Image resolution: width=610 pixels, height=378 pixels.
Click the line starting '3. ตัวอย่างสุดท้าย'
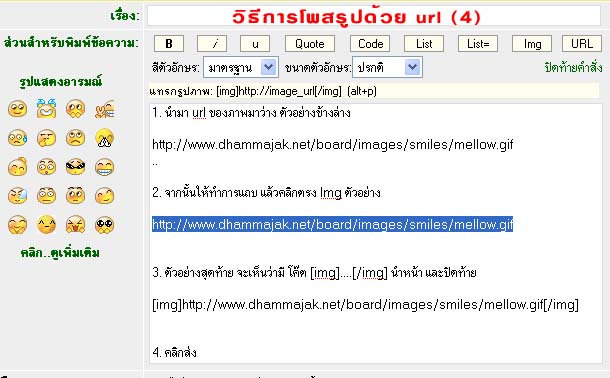tap(314, 273)
